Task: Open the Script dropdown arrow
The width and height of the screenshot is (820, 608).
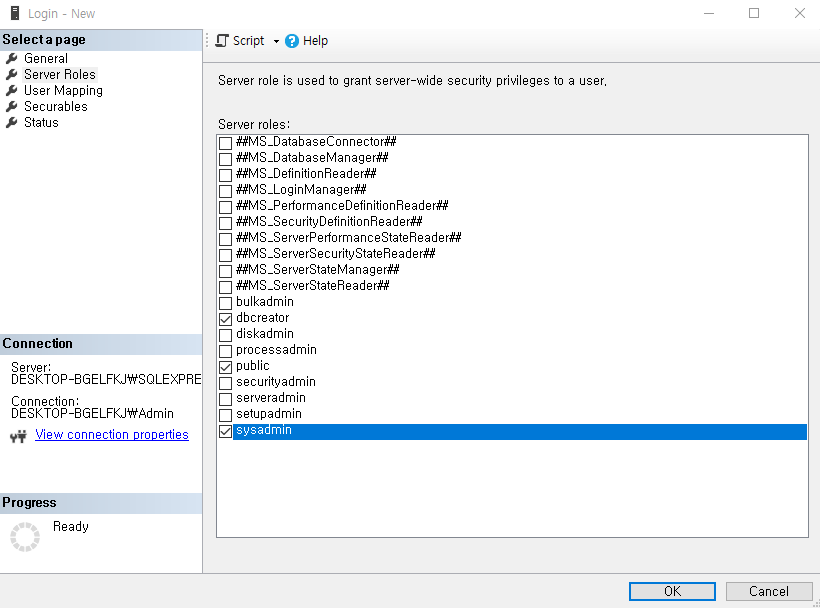Action: (276, 41)
